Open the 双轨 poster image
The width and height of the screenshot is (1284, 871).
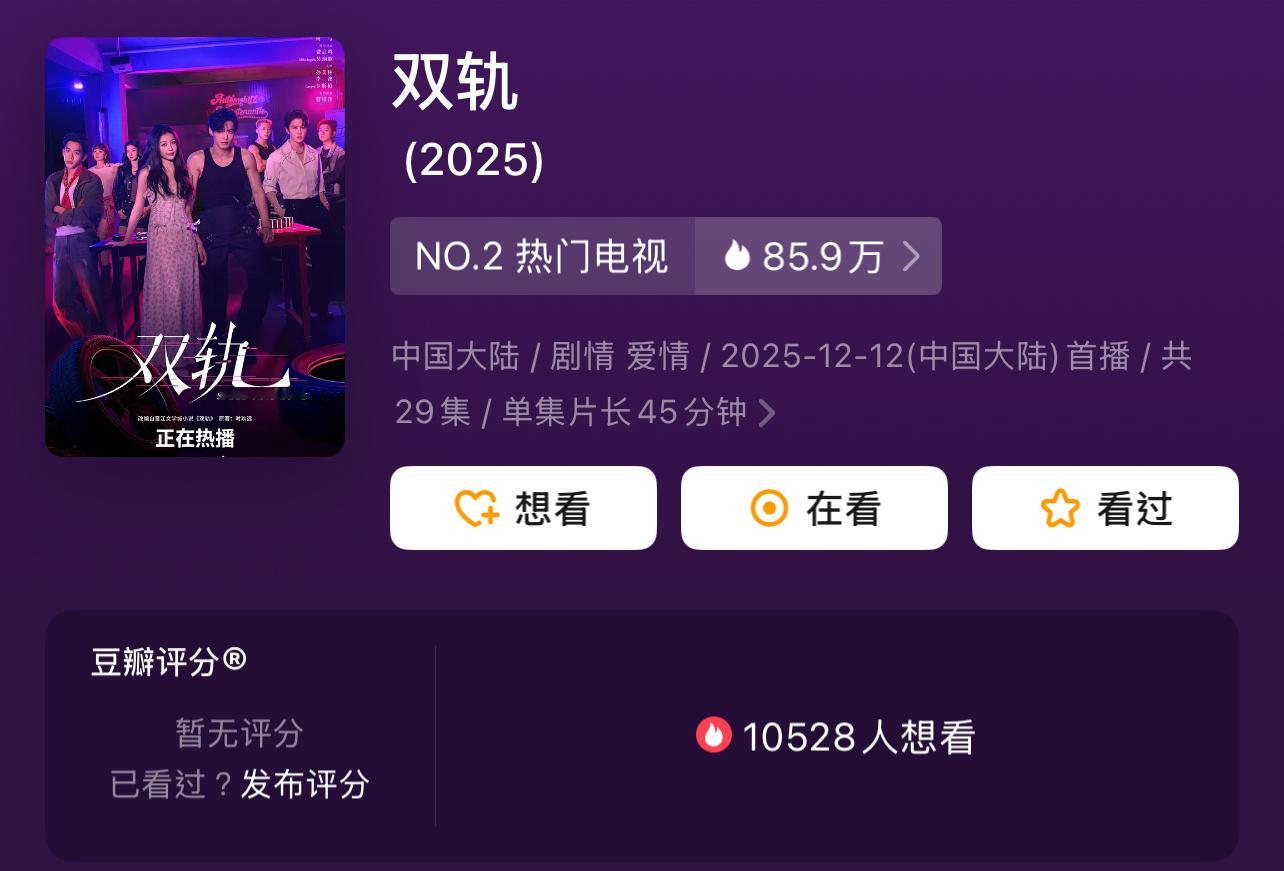(195, 247)
